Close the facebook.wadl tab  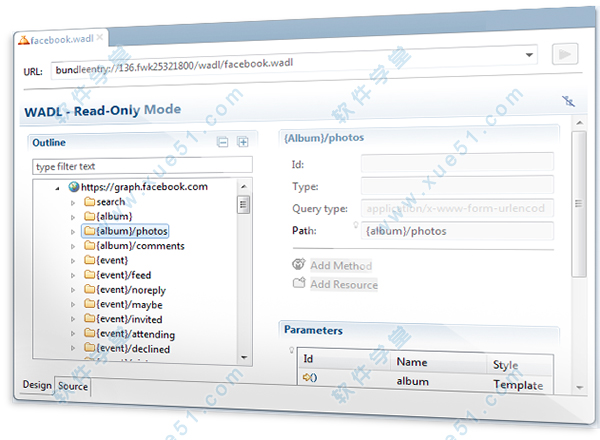tap(99, 37)
